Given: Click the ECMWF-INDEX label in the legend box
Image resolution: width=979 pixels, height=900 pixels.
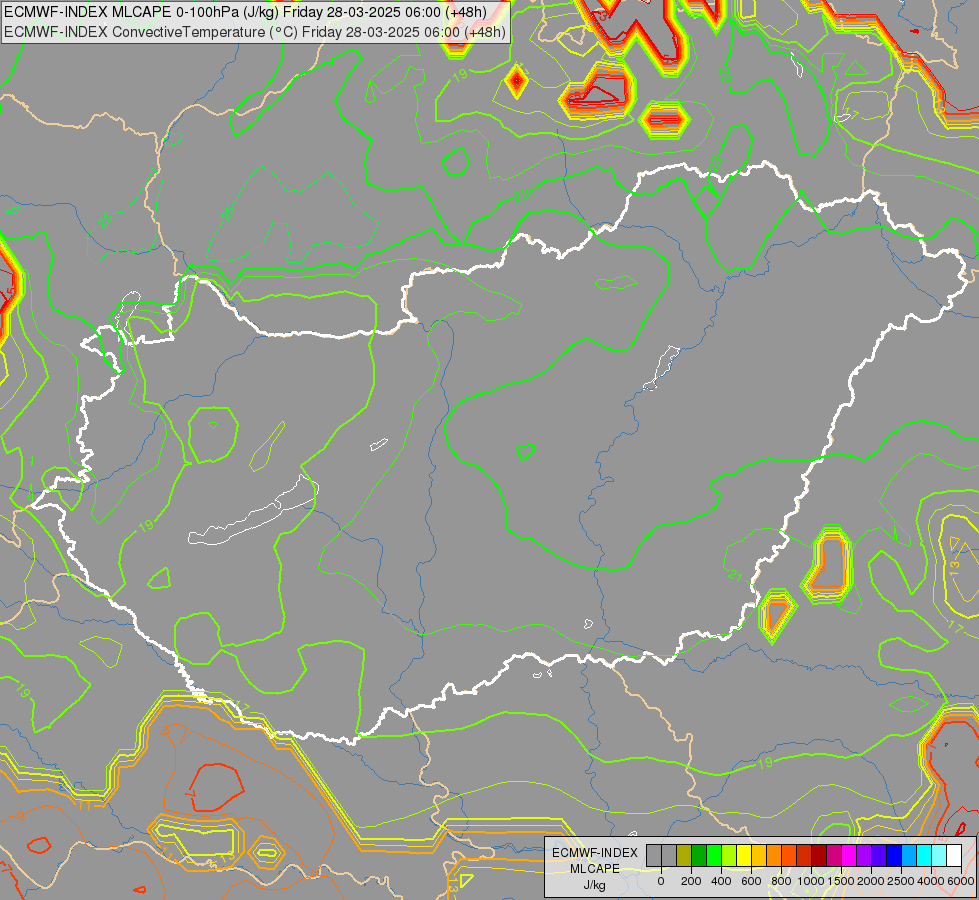Looking at the screenshot, I should [x=595, y=853].
